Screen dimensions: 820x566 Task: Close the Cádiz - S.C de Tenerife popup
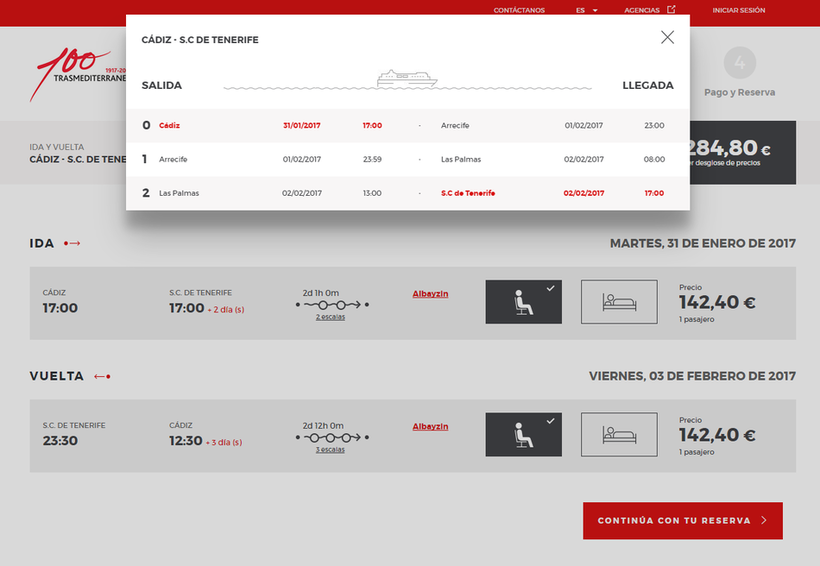point(667,37)
